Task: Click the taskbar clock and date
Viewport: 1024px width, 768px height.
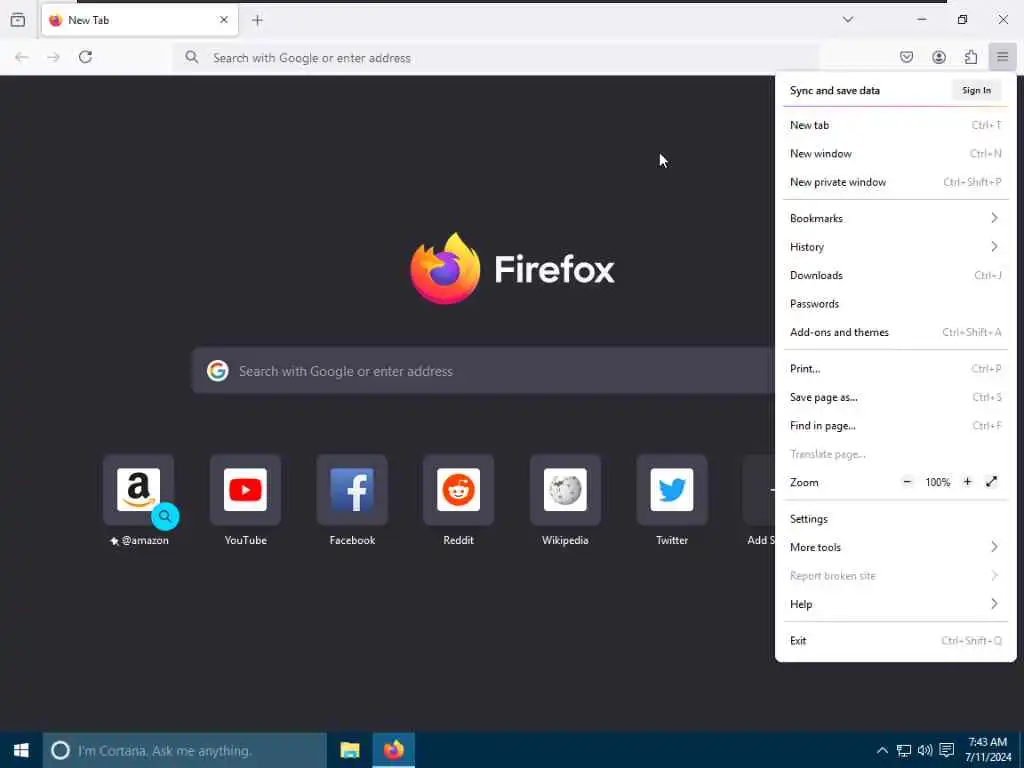Action: click(x=987, y=750)
